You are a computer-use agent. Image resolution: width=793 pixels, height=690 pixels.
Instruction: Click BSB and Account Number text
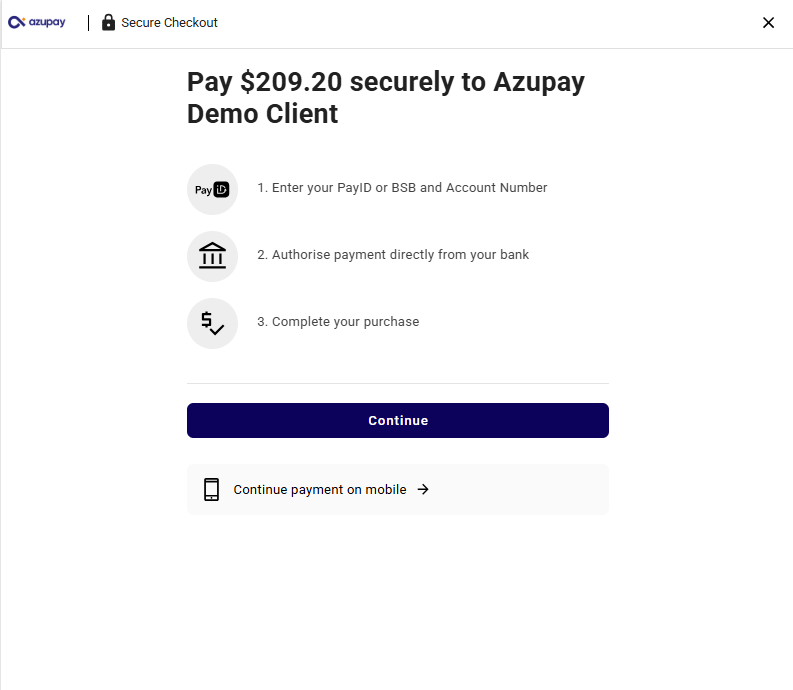coord(469,188)
